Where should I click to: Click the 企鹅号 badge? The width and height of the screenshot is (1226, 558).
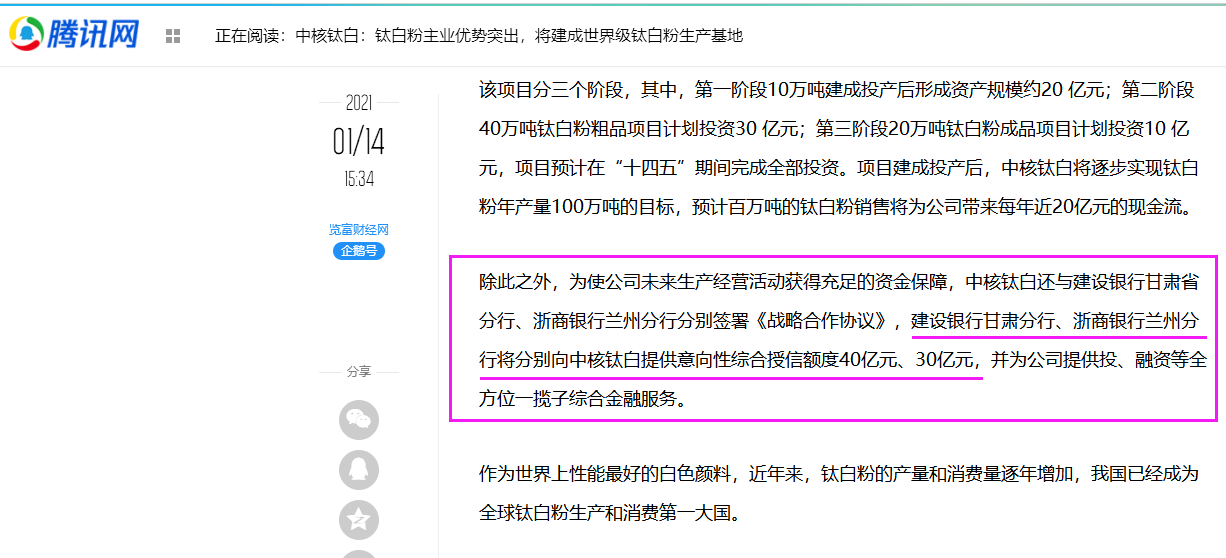359,251
